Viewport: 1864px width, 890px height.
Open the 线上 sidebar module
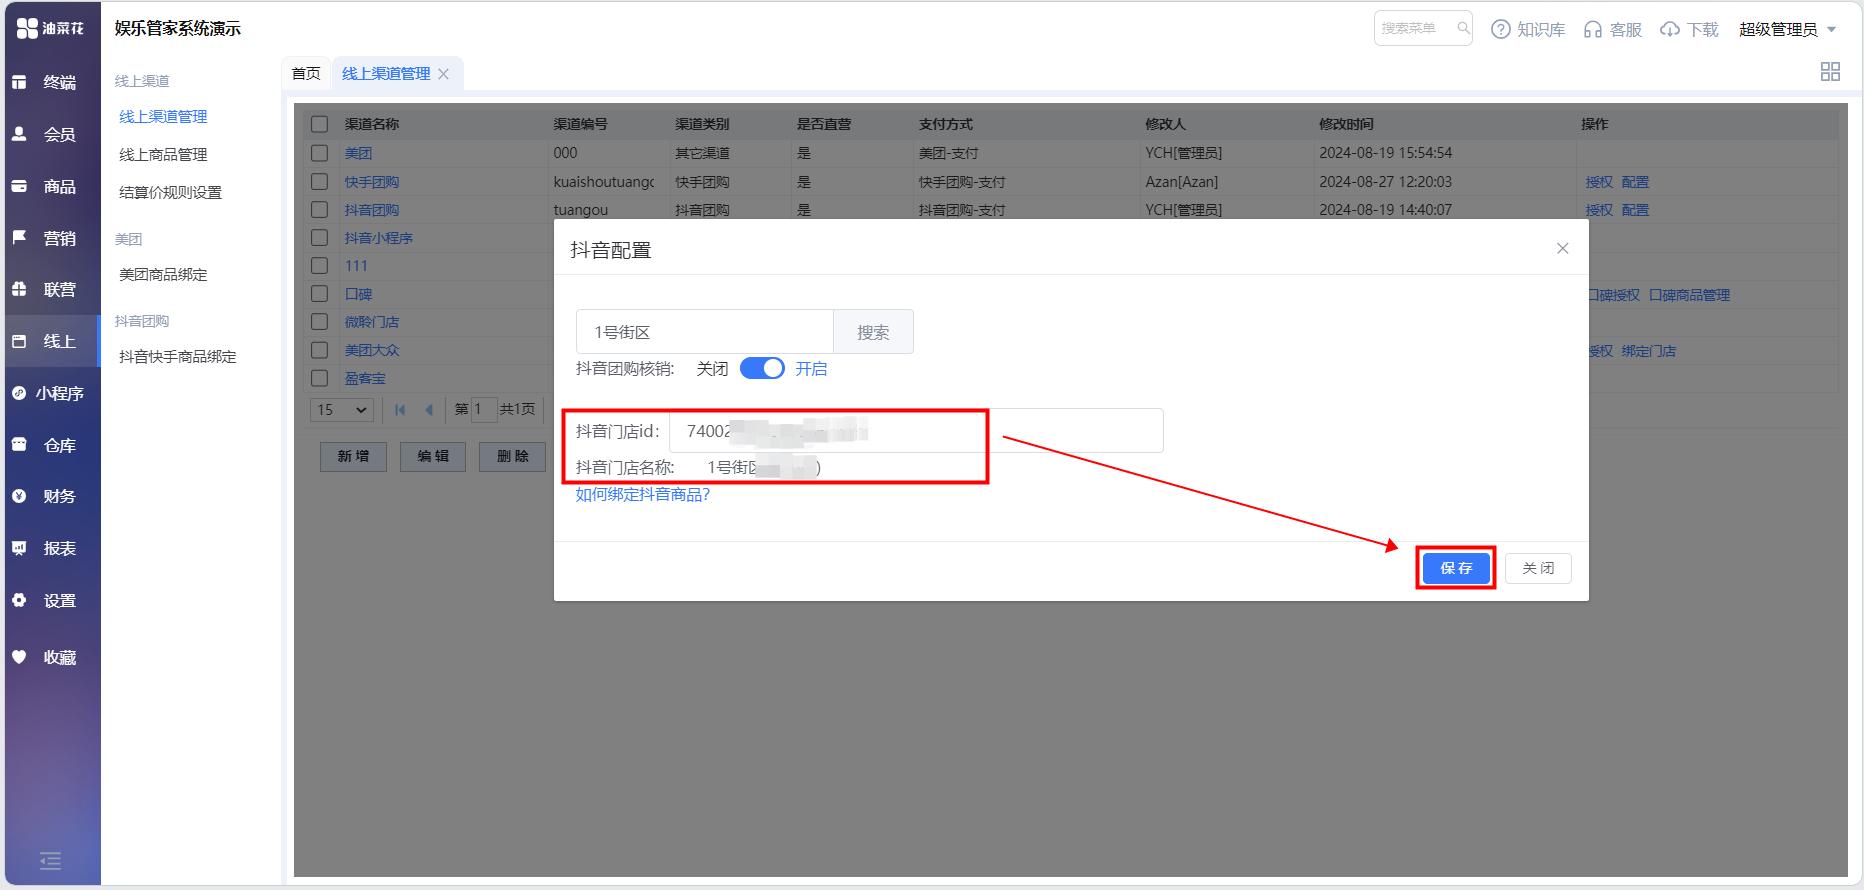(x=50, y=341)
